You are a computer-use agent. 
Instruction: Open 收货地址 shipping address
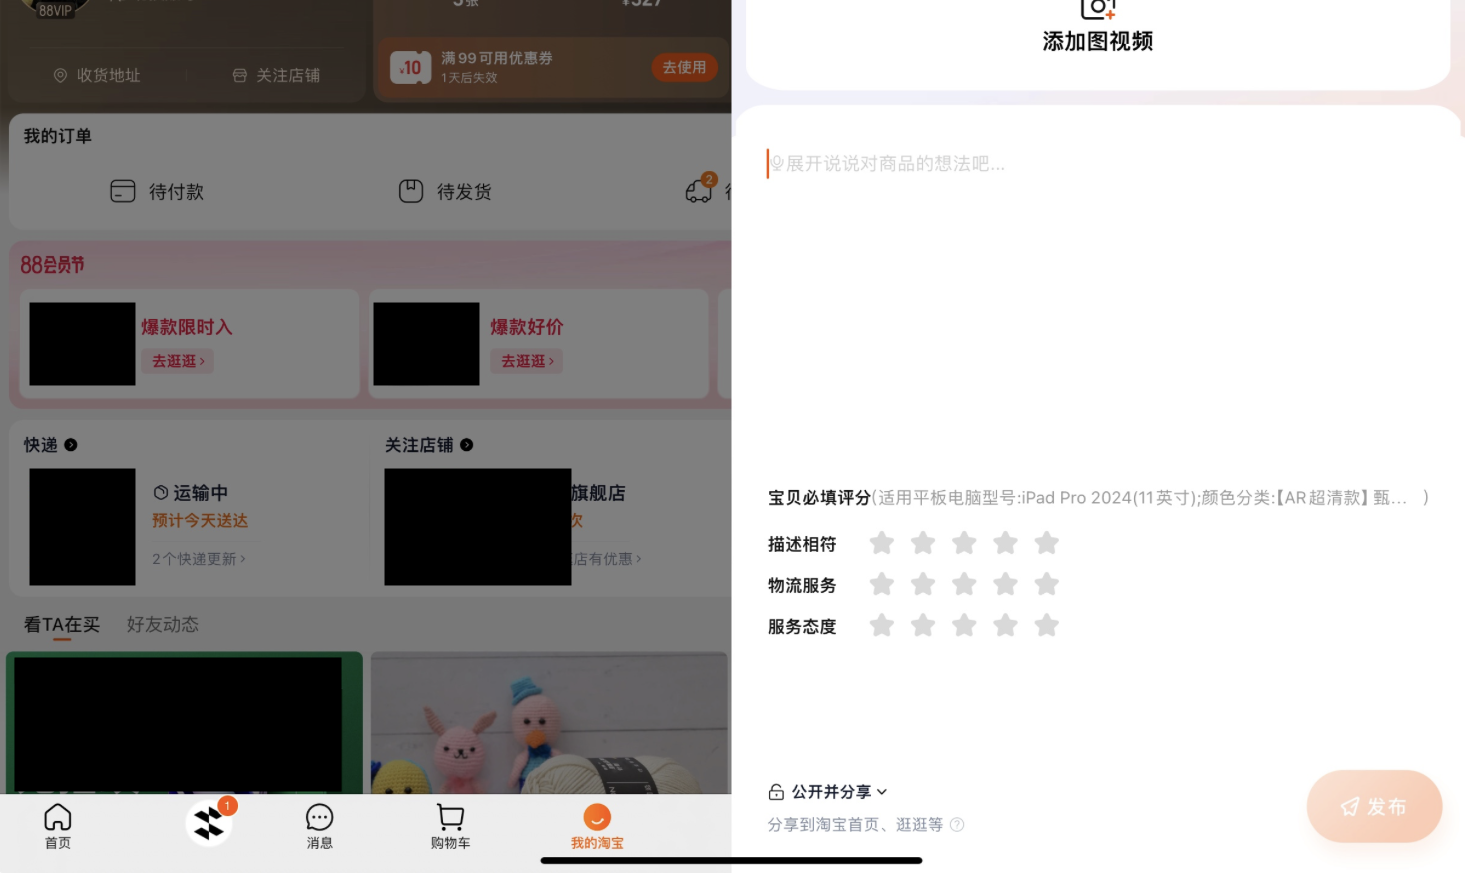tap(97, 75)
